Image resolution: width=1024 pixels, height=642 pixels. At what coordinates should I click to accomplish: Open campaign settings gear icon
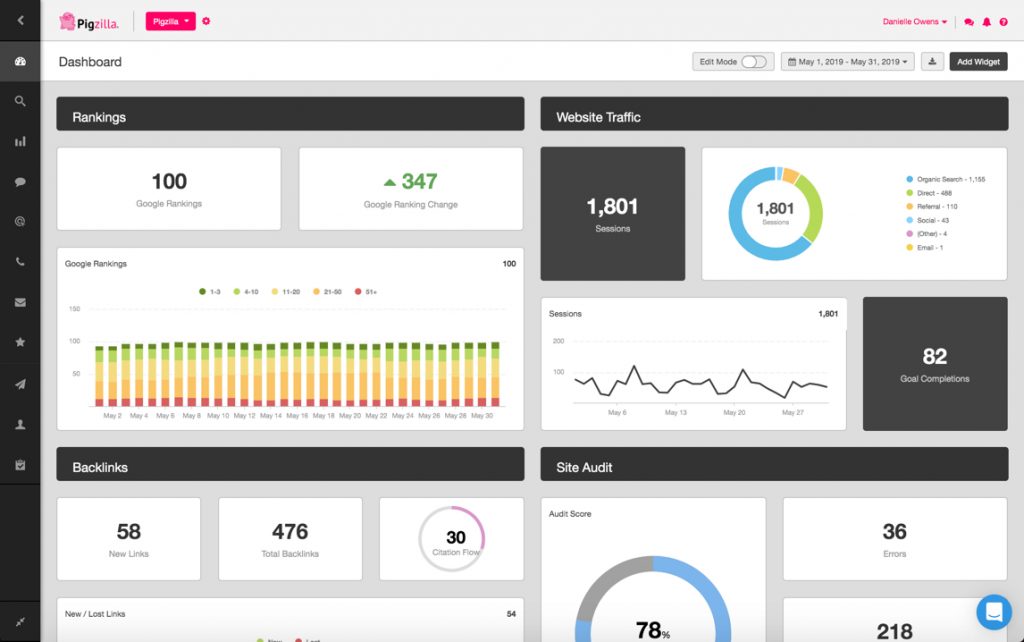click(206, 21)
